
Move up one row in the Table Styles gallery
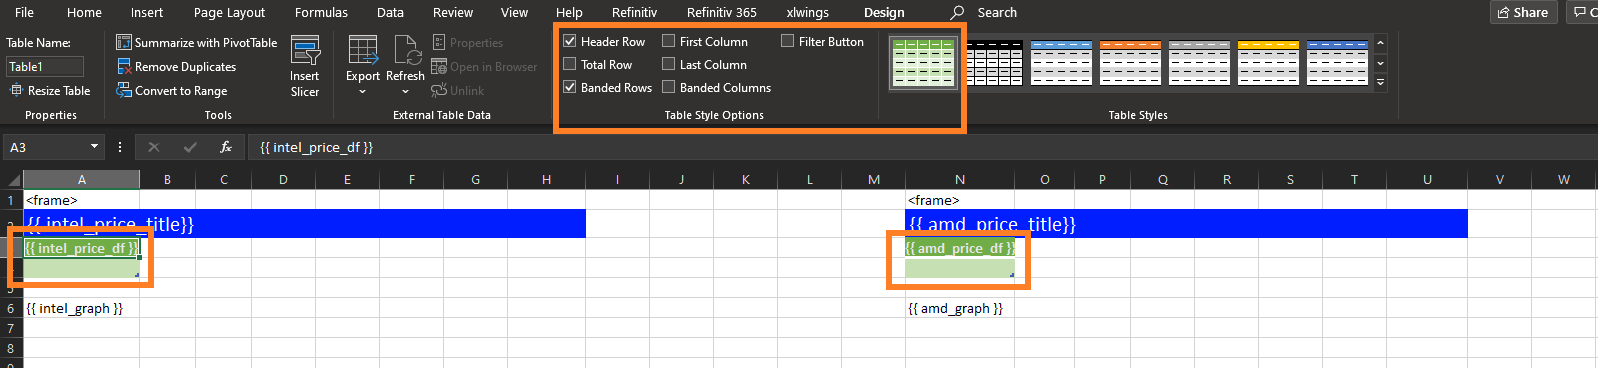click(x=1381, y=43)
